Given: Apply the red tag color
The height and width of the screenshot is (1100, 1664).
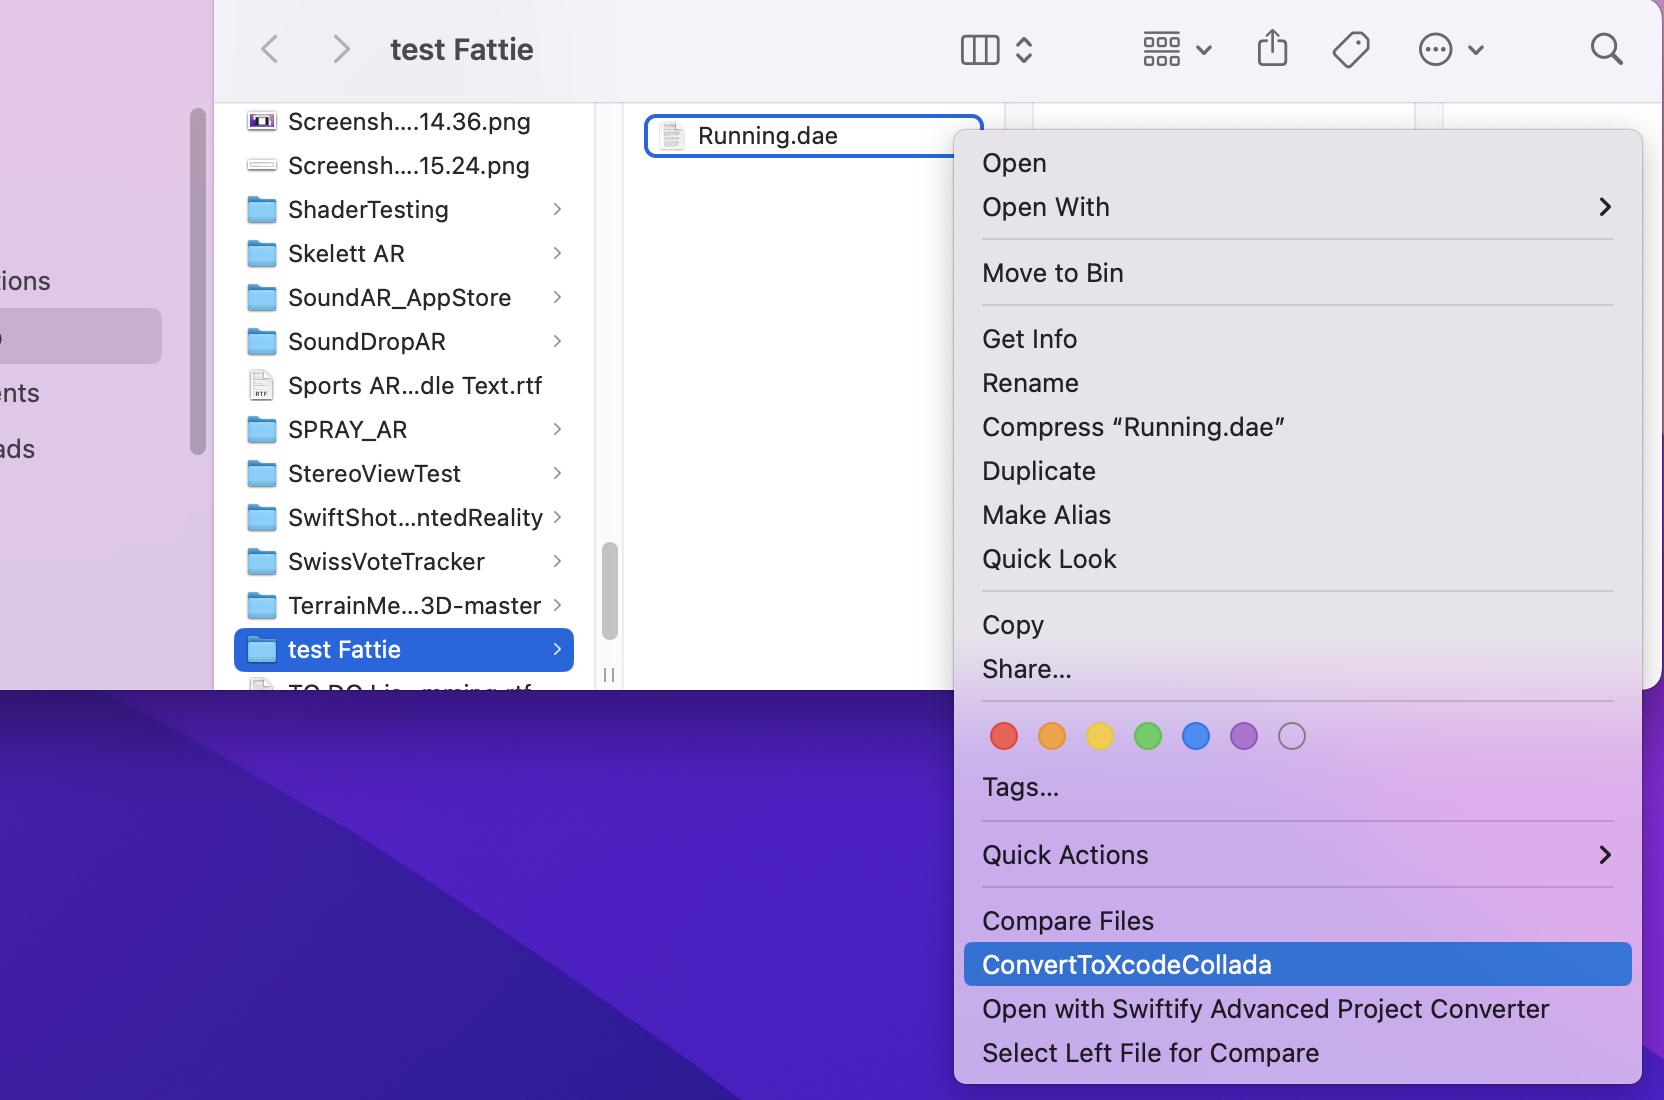Looking at the screenshot, I should pos(1004,737).
